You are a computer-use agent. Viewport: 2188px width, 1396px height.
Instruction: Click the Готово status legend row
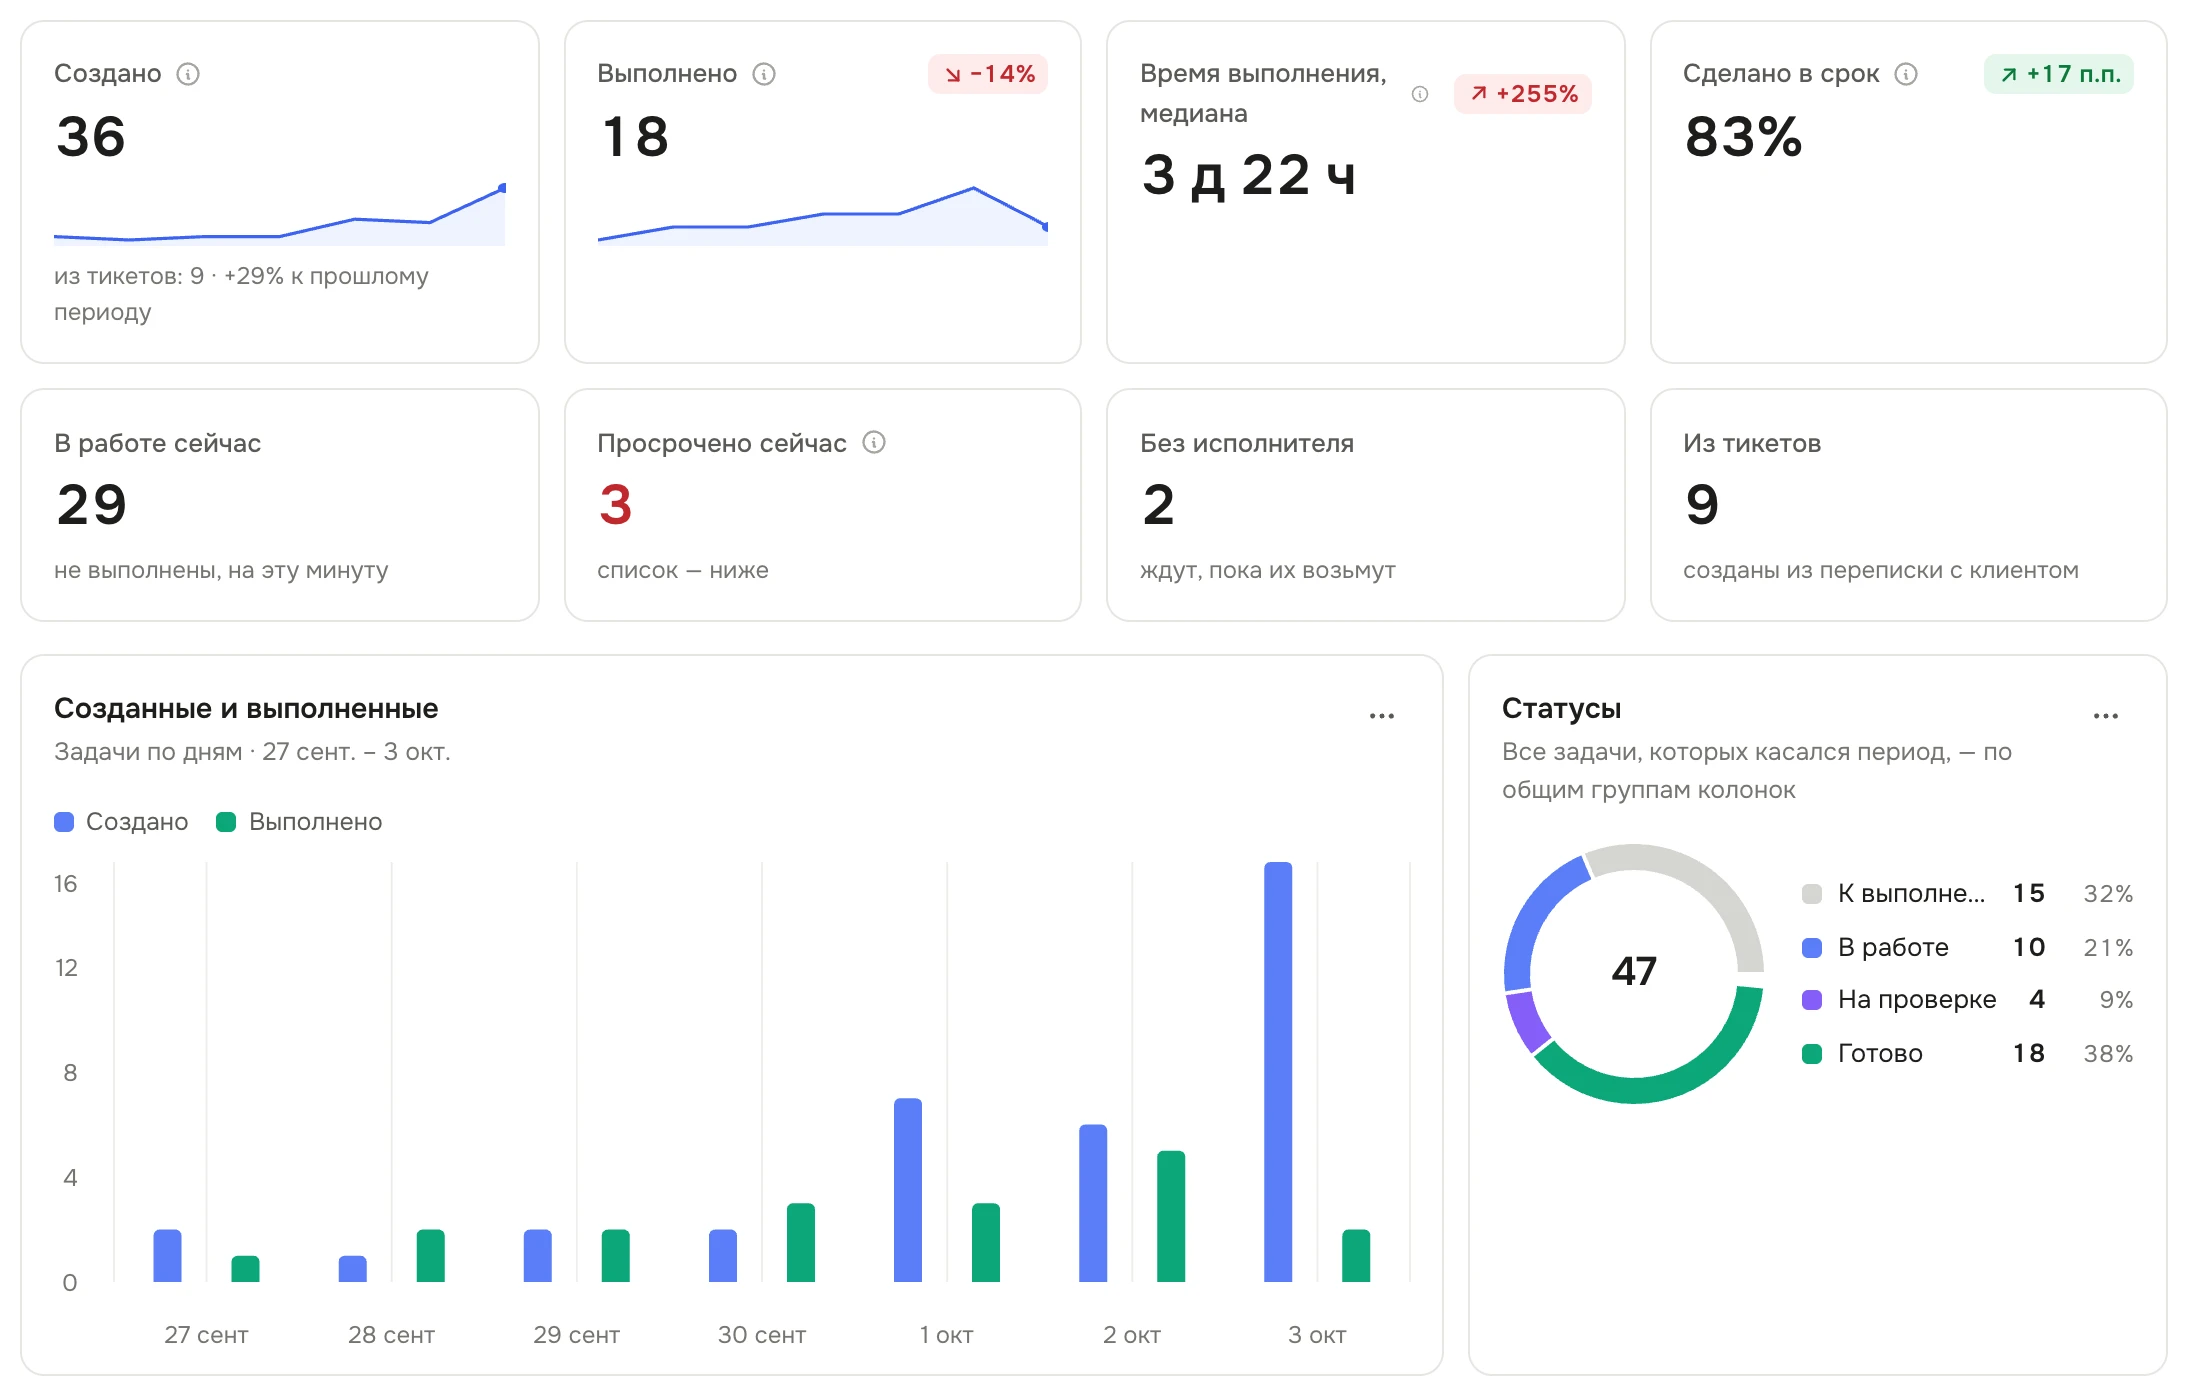1968,1053
